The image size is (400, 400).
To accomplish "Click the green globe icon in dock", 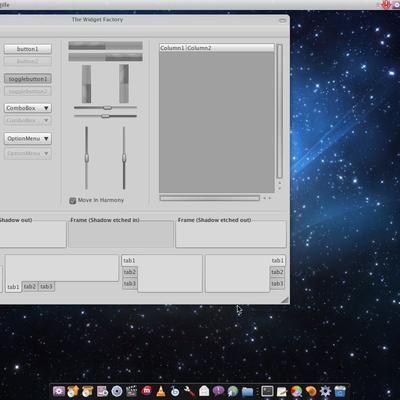I will (233, 391).
